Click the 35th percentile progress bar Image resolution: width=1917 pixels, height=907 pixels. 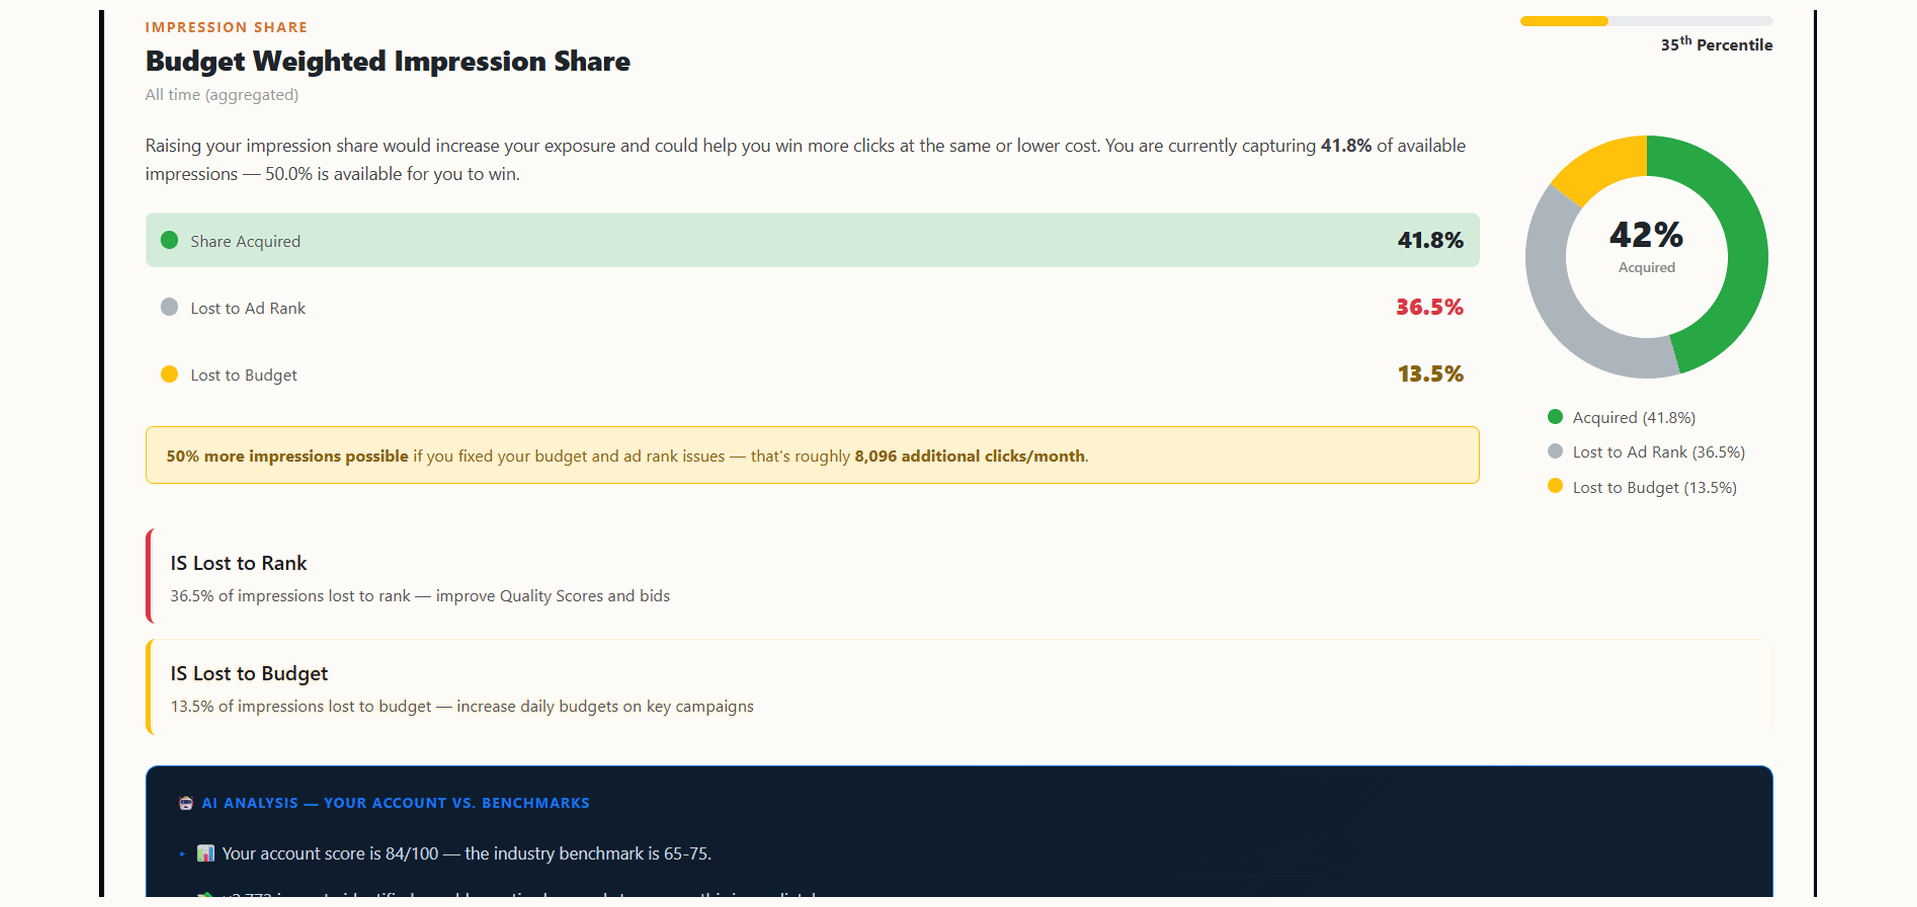[x=1646, y=21]
